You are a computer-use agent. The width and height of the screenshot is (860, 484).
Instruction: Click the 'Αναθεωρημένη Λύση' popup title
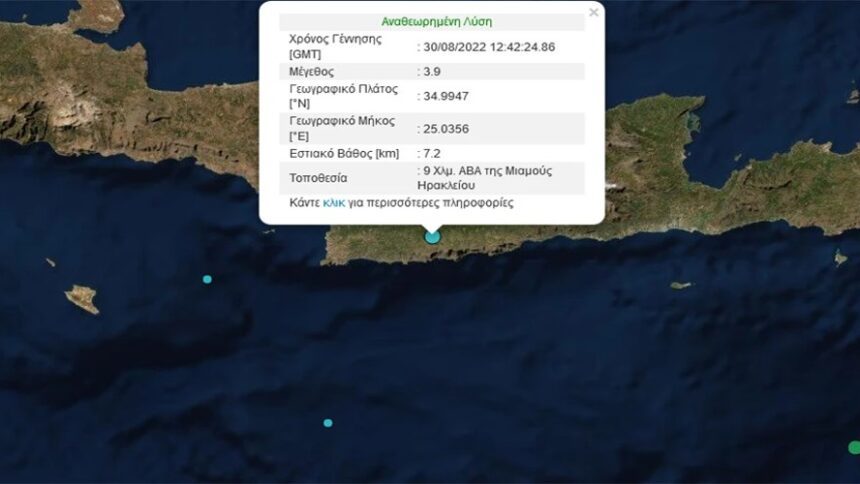436,21
